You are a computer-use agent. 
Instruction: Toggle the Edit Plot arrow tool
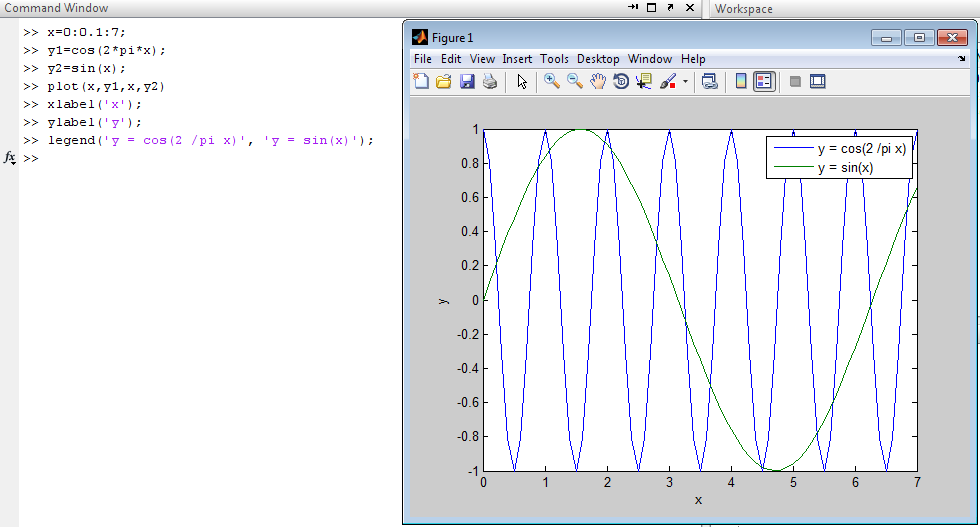point(521,82)
